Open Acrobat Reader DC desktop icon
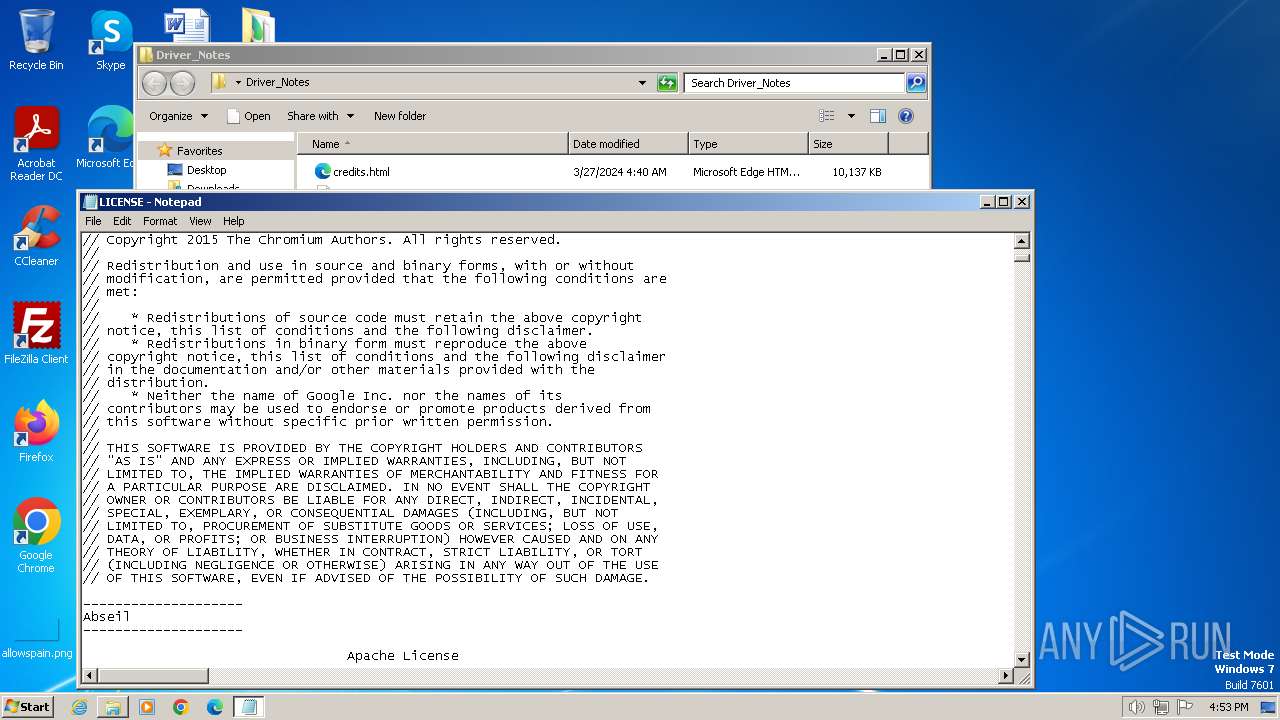 [x=36, y=145]
